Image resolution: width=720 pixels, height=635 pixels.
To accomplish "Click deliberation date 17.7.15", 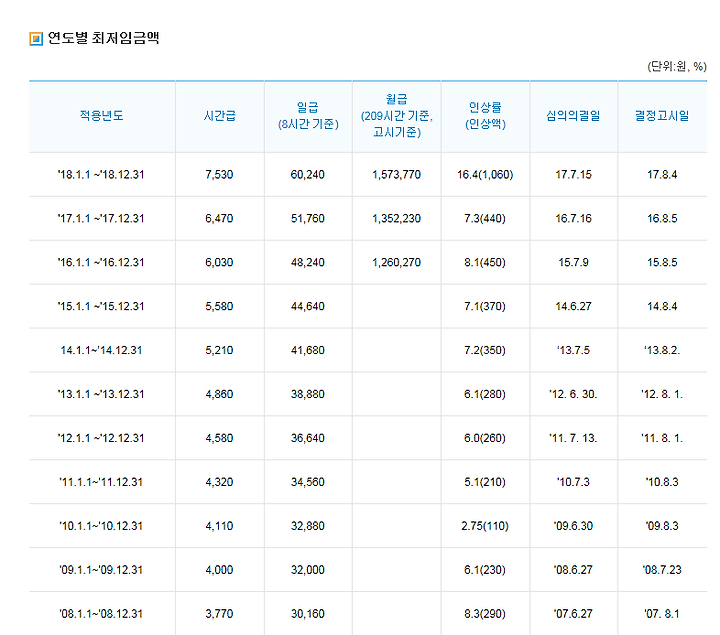I will pos(573,175).
